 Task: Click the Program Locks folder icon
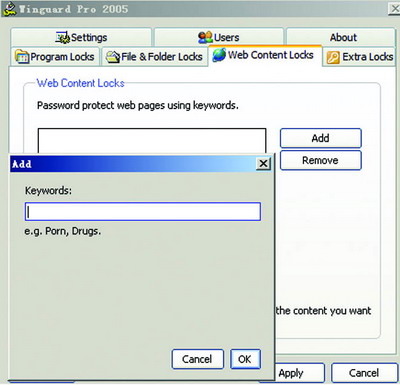pyautogui.click(x=22, y=57)
